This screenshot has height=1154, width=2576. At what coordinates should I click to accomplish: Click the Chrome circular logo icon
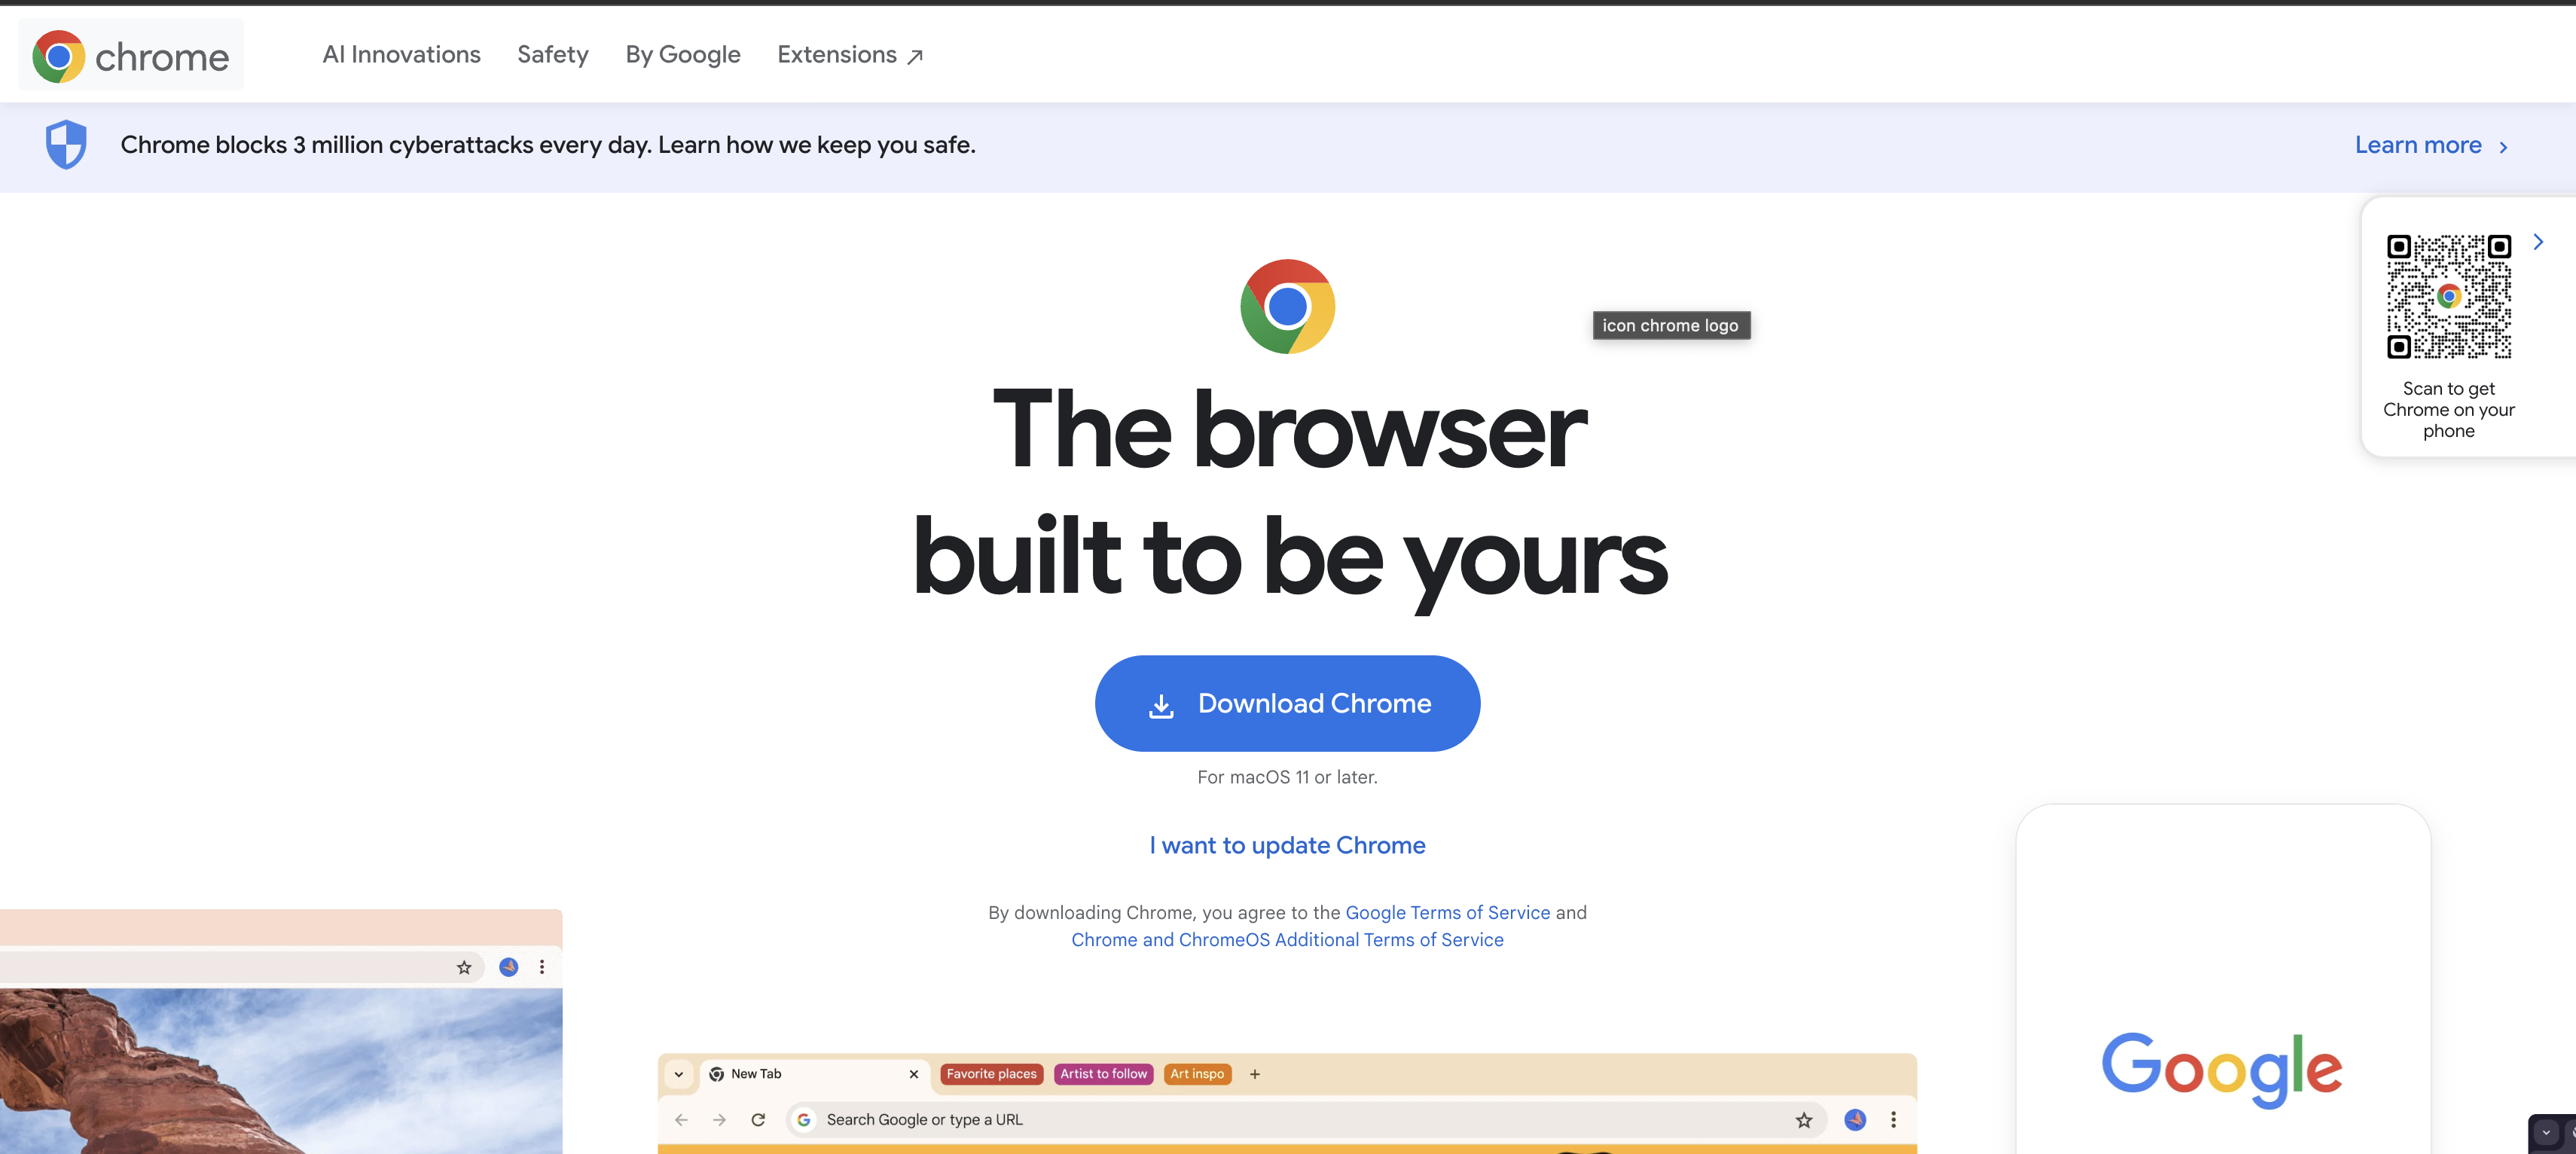[1288, 306]
